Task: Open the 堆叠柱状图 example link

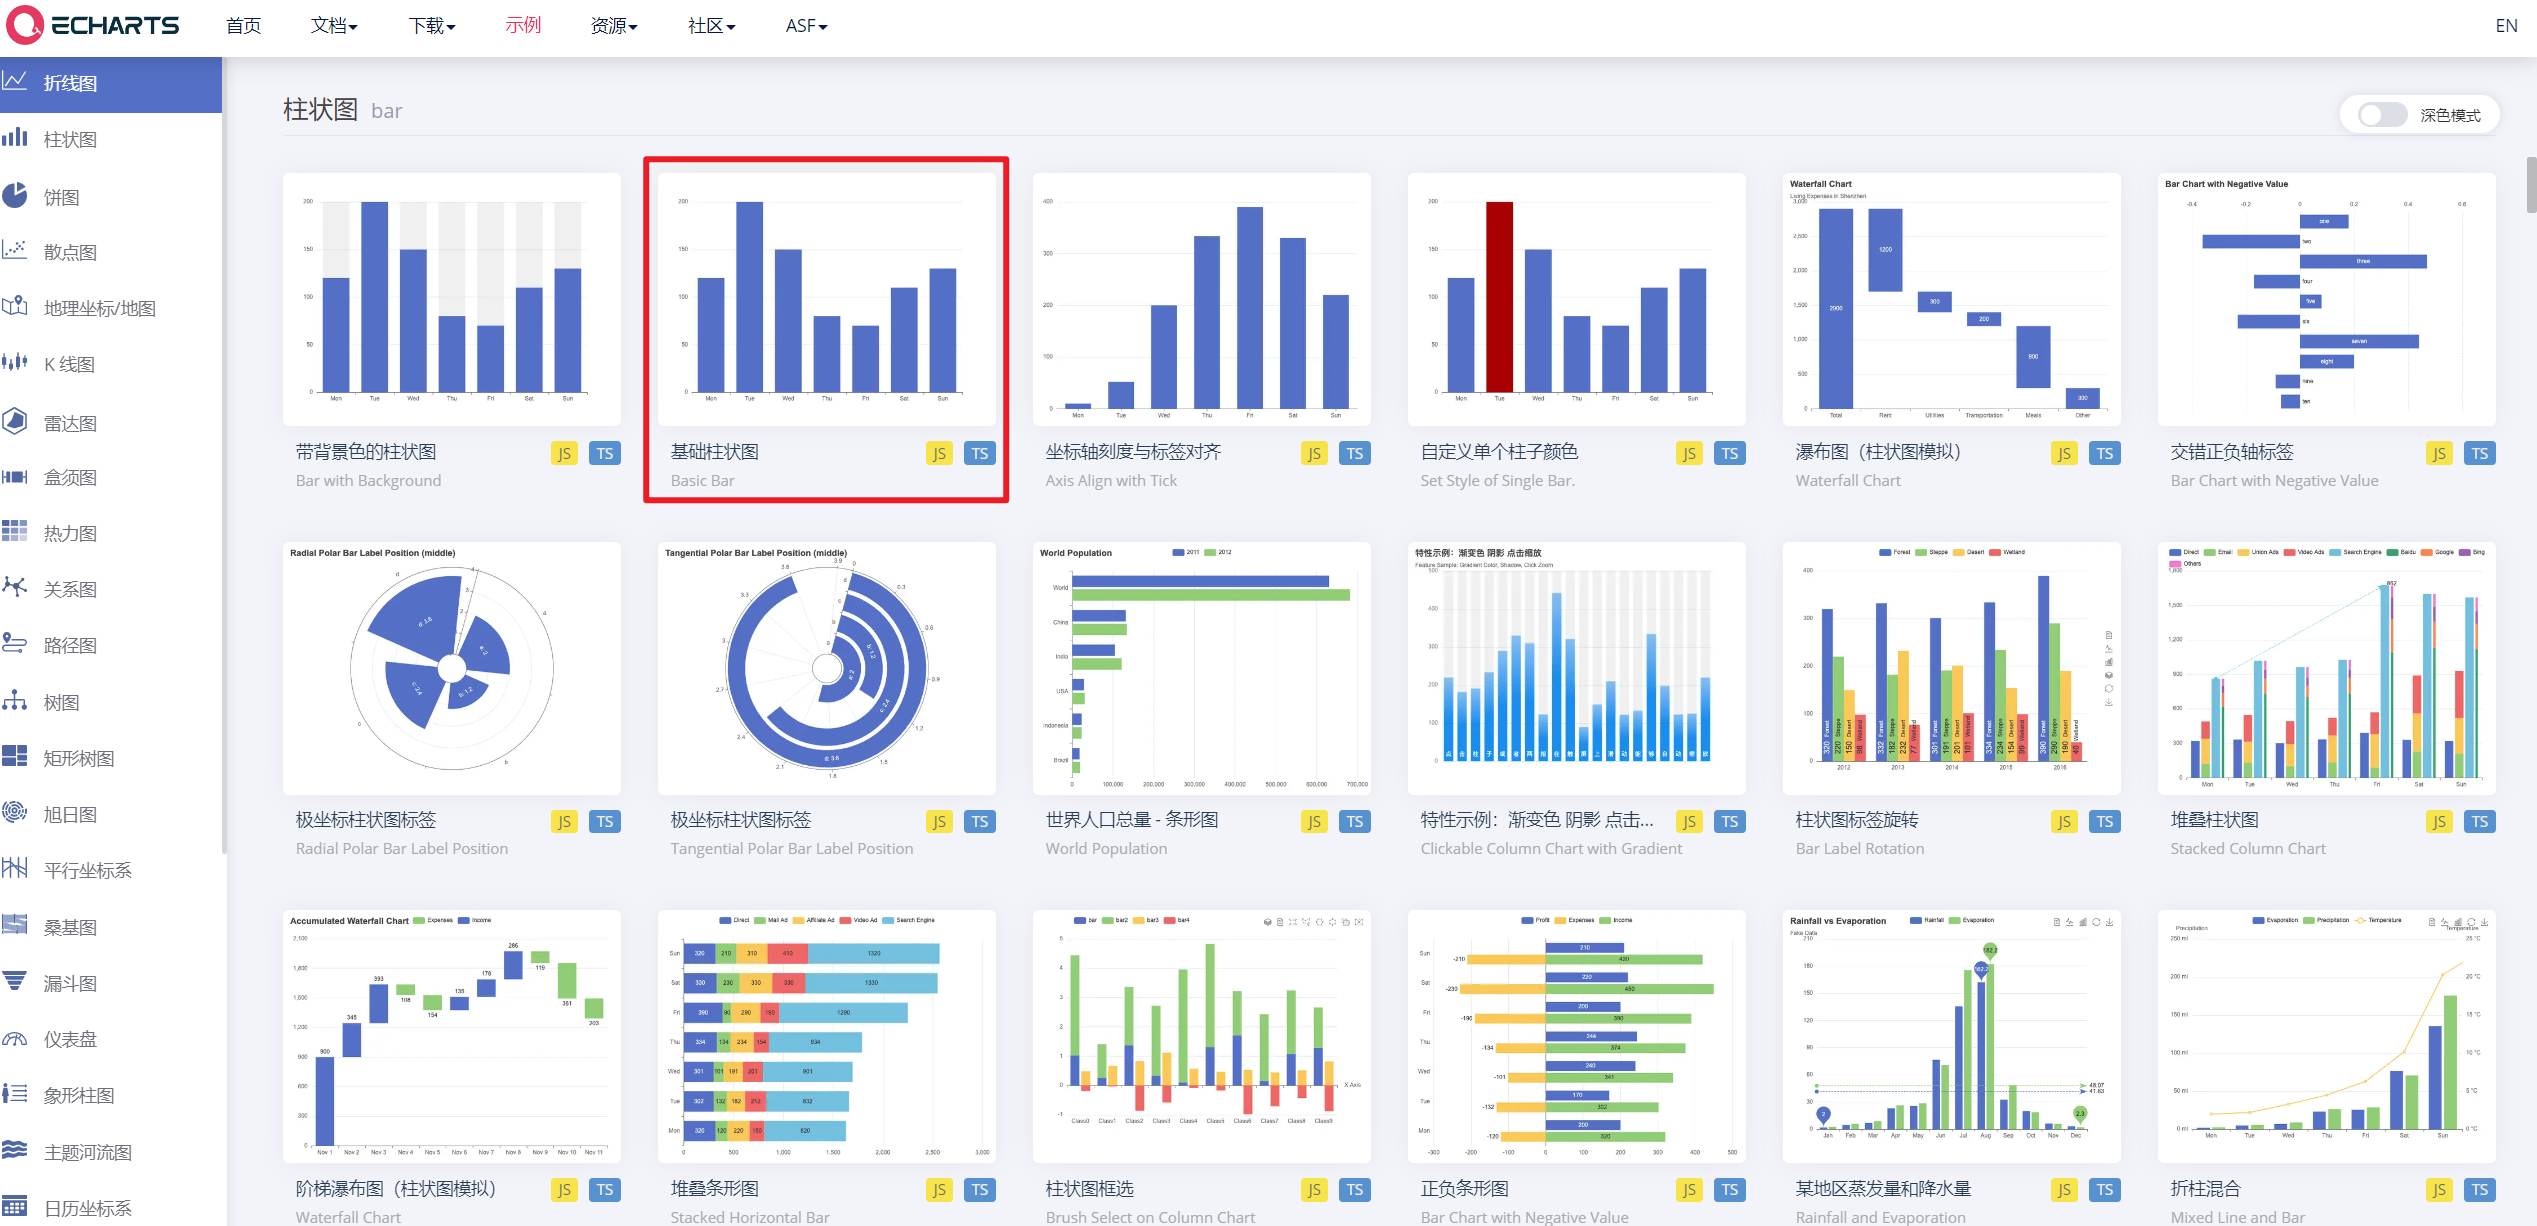Action: tap(2217, 819)
